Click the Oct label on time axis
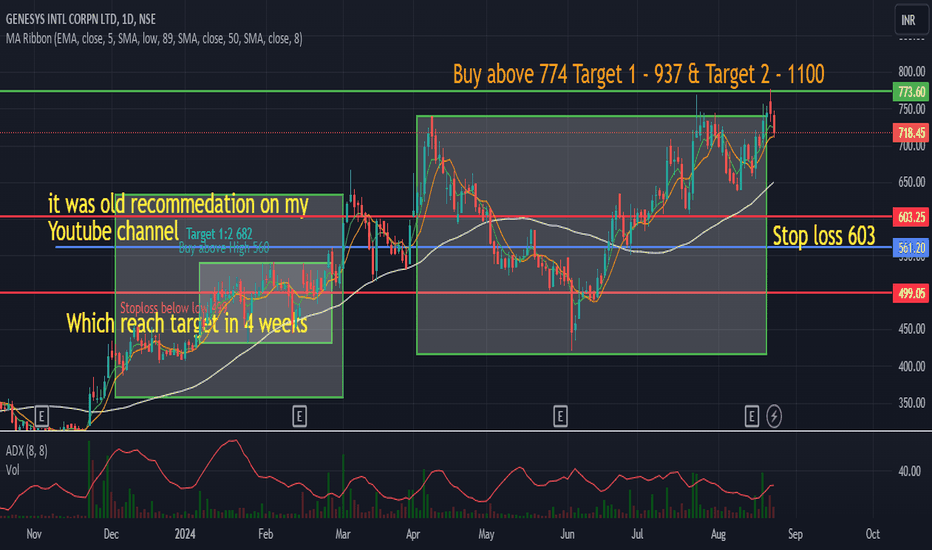This screenshot has width=932, height=550. (x=873, y=534)
